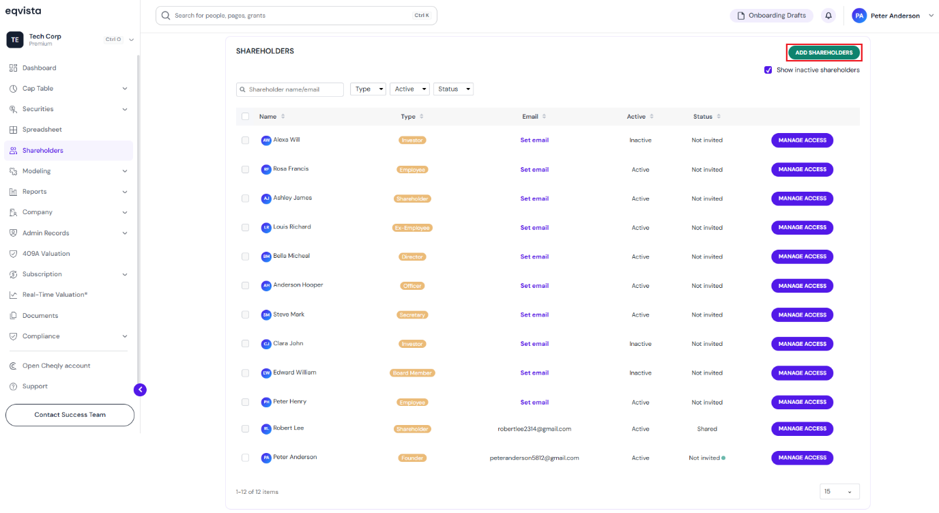Viewport: 939px width, 513px height.
Task: Expand the Cap Table menu chevron
Action: click(x=125, y=89)
